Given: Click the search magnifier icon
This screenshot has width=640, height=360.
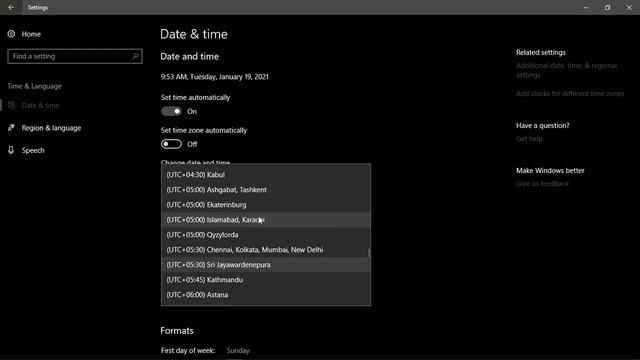Looking at the screenshot, I should coord(136,56).
